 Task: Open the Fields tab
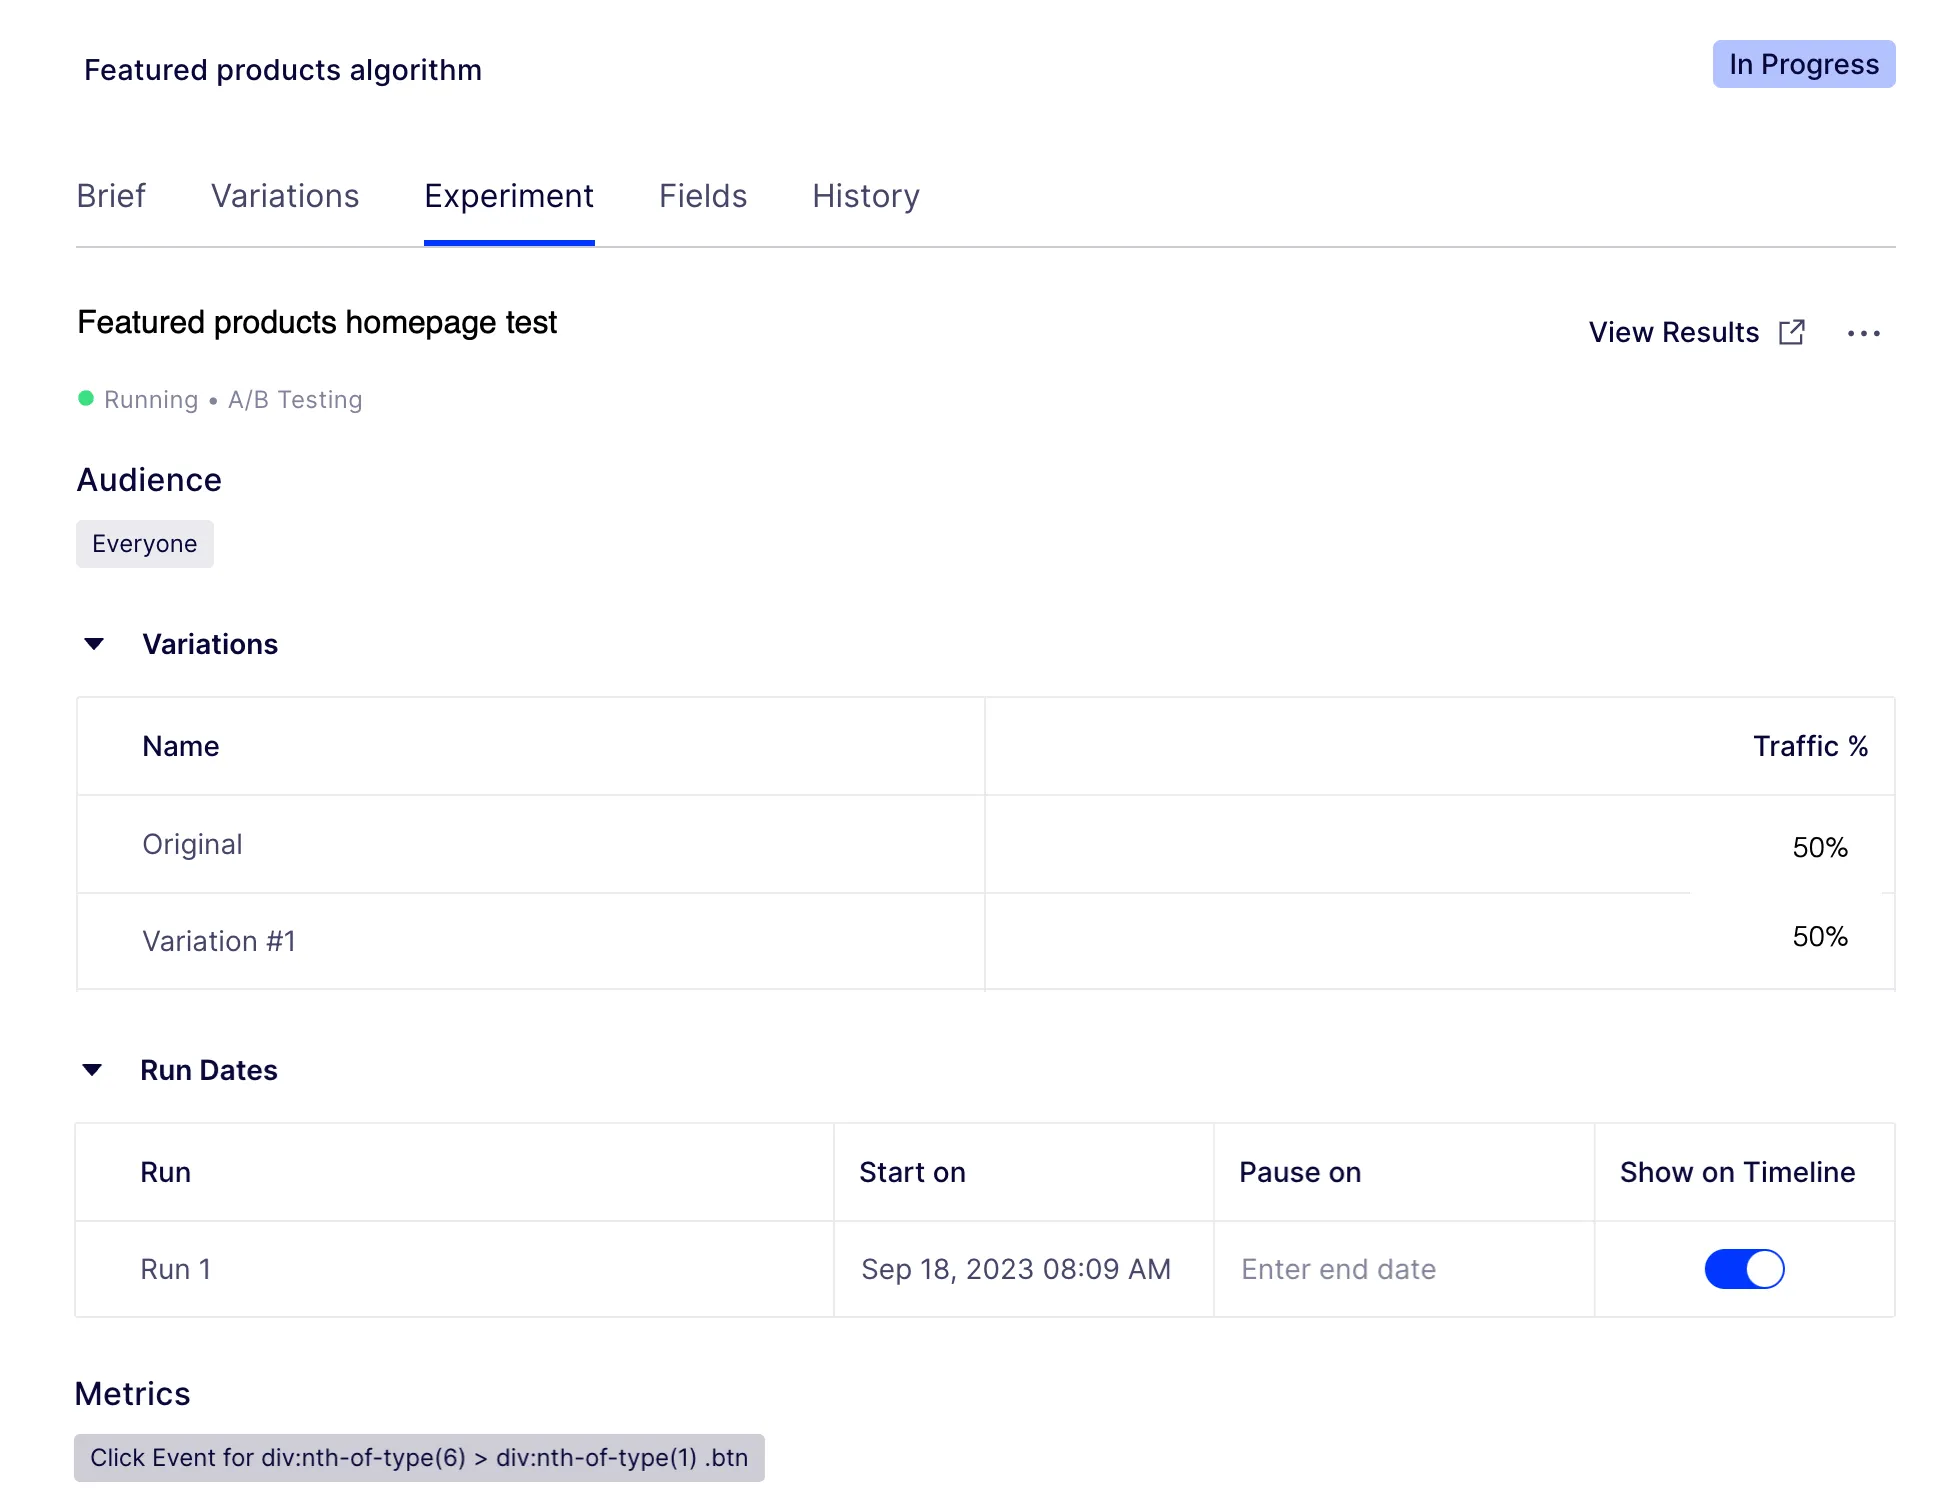703,196
